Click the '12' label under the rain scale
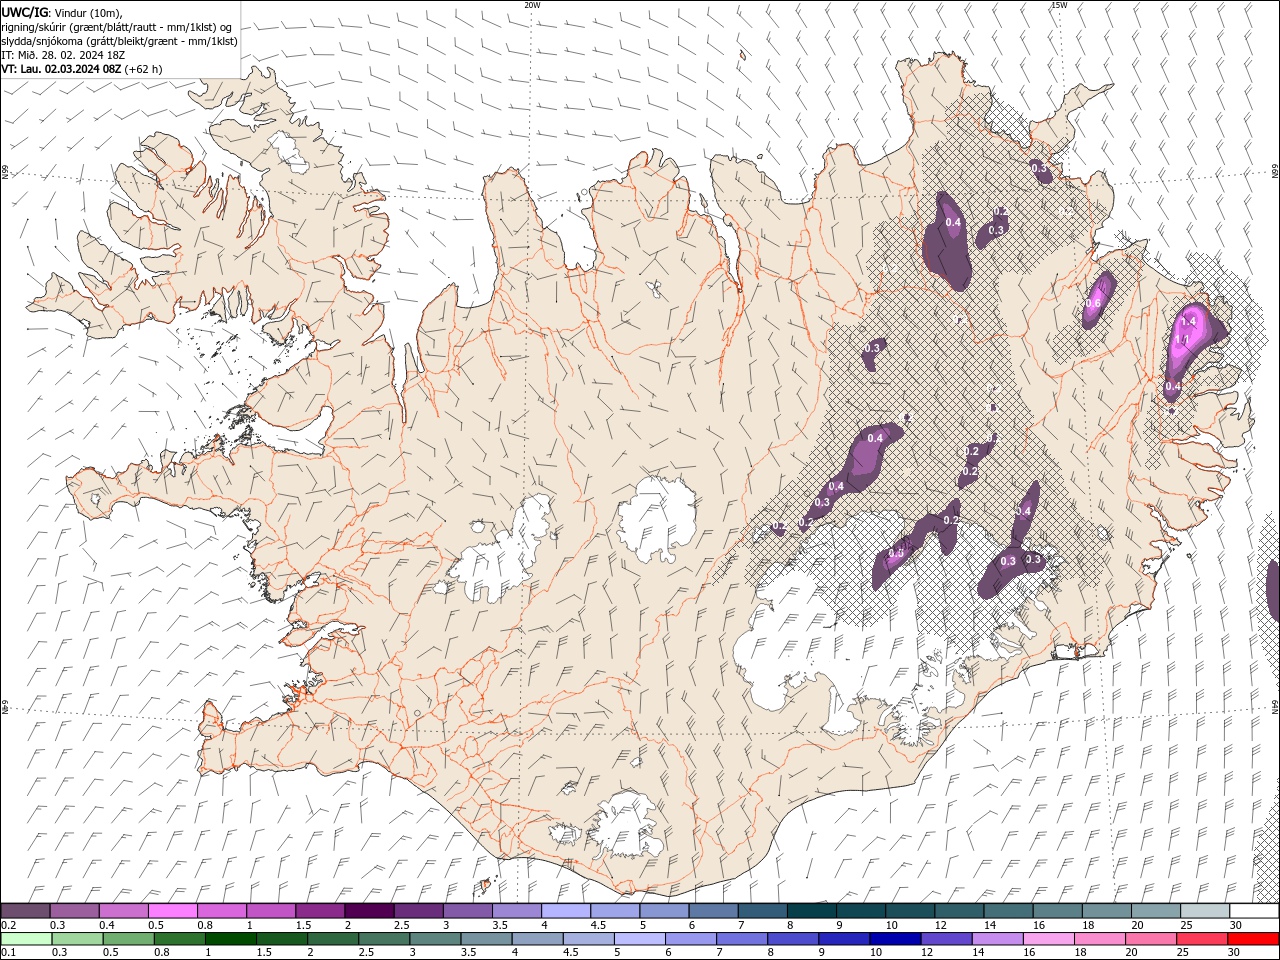The width and height of the screenshot is (1280, 960). point(927,953)
